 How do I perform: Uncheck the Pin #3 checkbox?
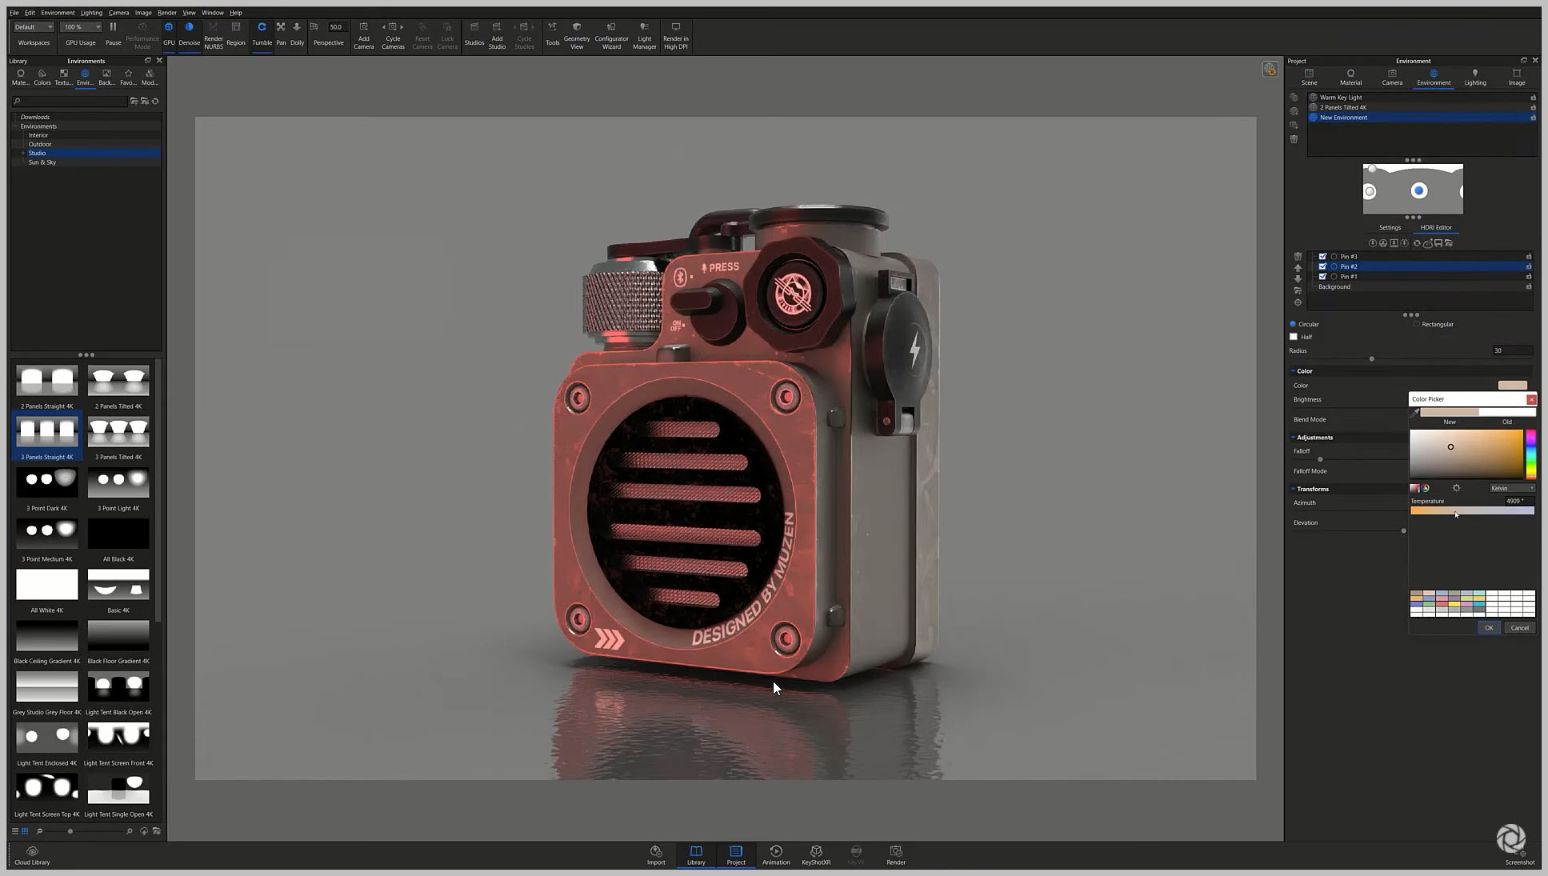click(1322, 257)
